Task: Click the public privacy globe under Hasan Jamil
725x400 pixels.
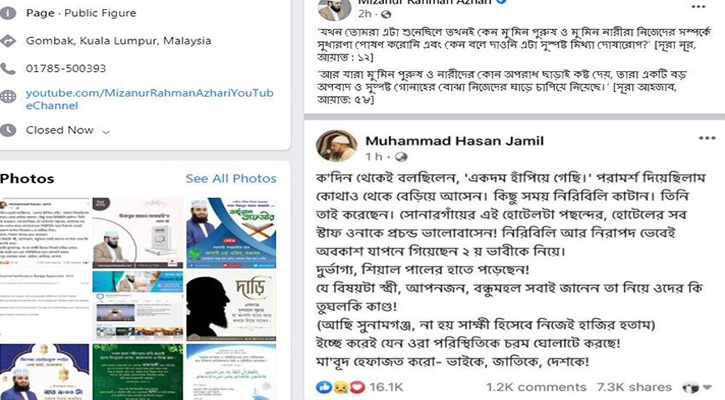Action: [x=400, y=157]
